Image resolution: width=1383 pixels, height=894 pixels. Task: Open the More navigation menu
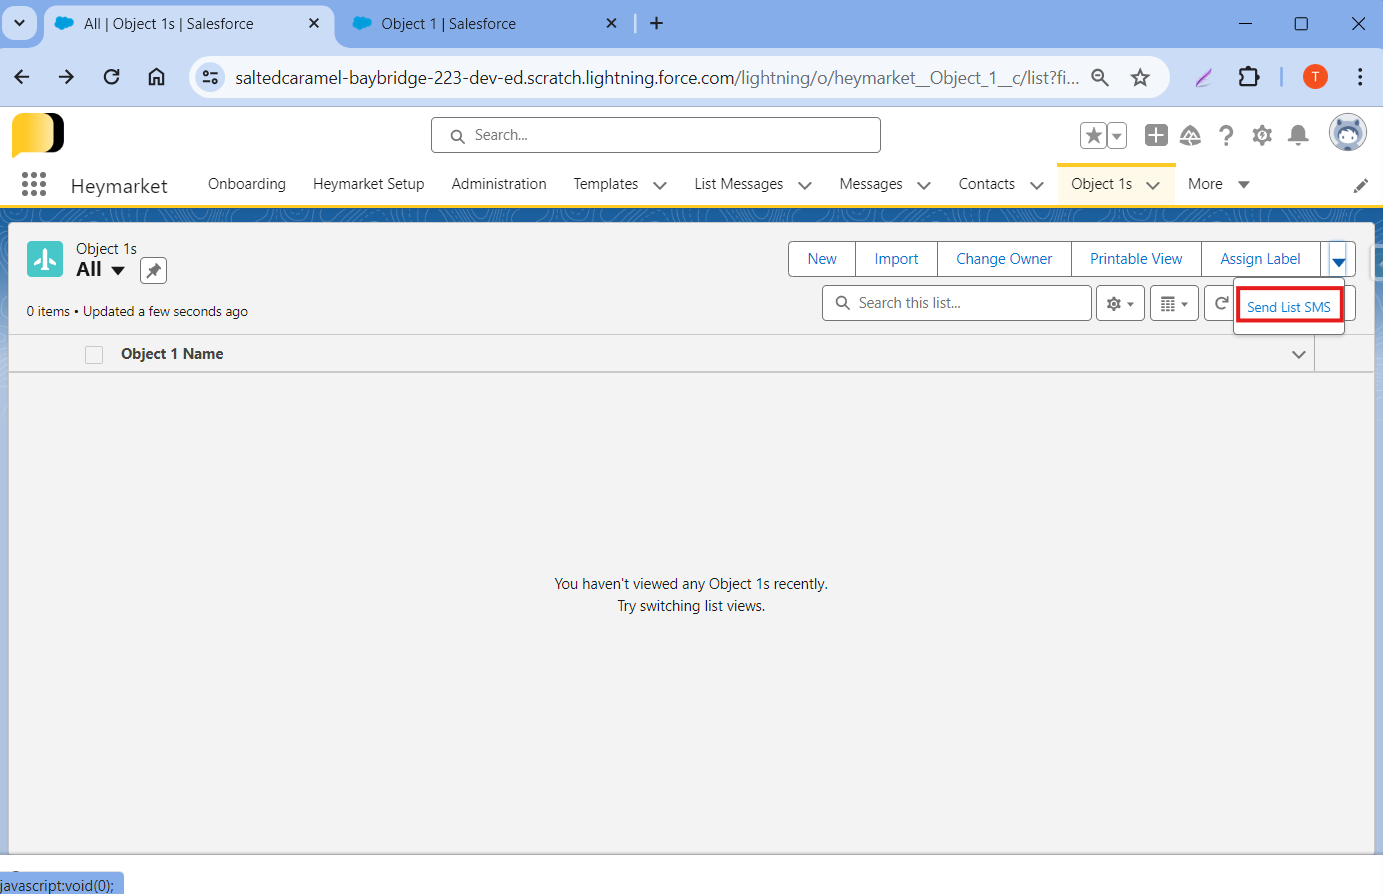1218,184
